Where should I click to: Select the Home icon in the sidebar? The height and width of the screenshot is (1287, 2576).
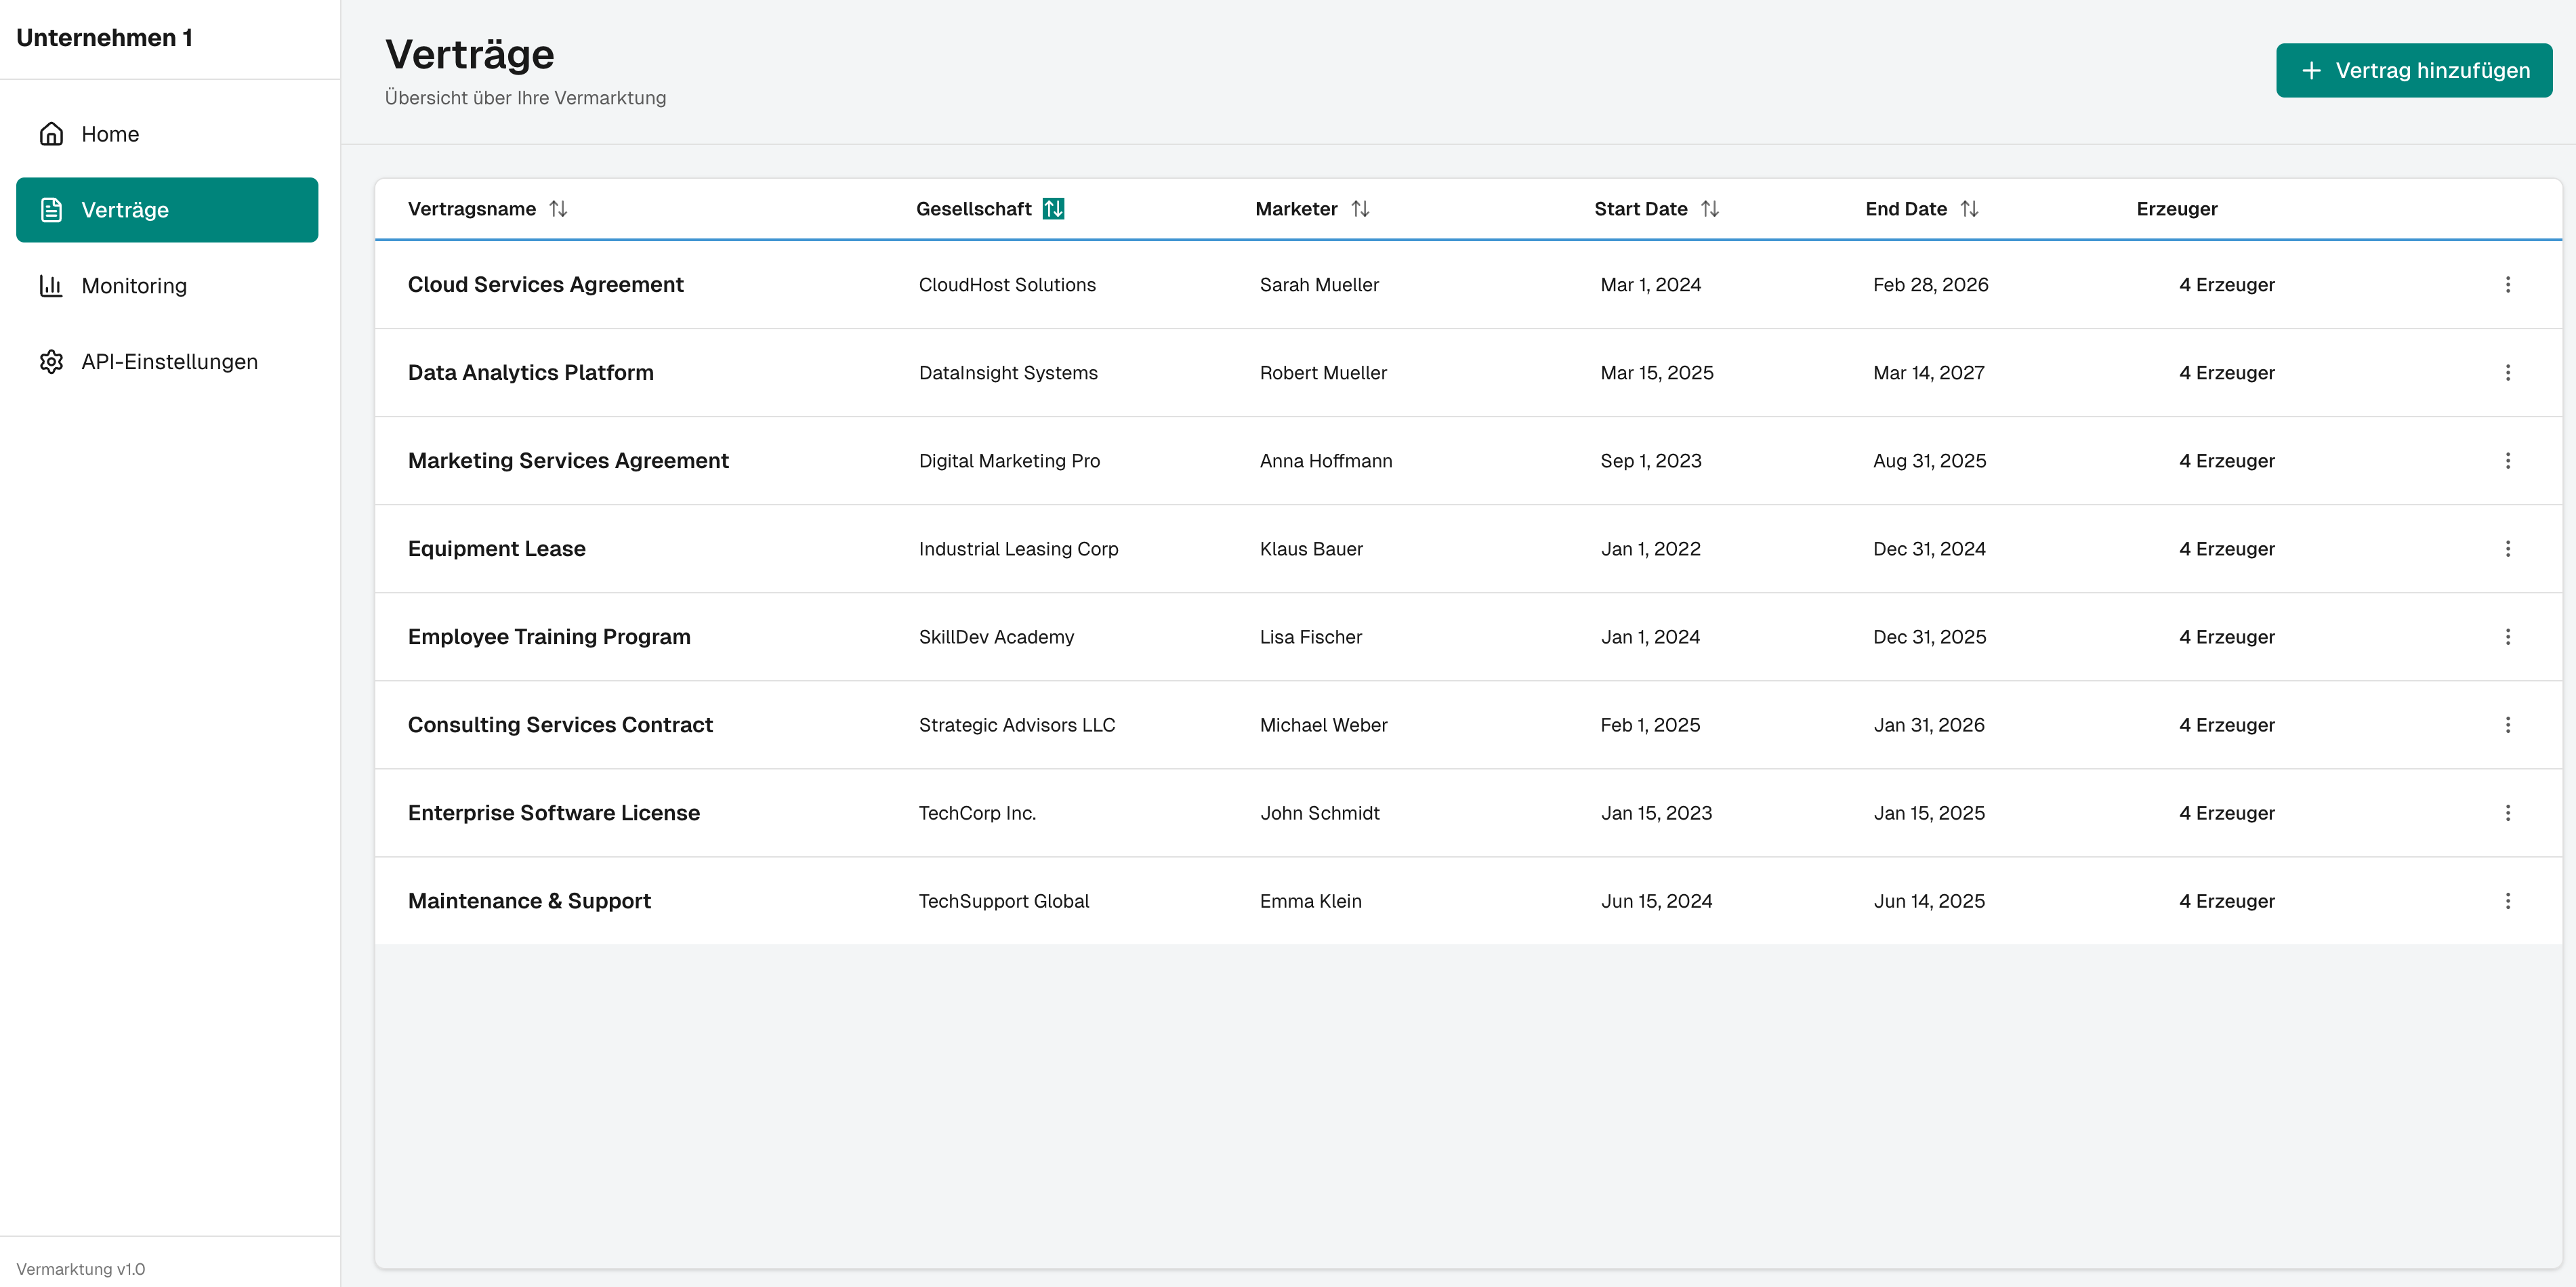[51, 133]
